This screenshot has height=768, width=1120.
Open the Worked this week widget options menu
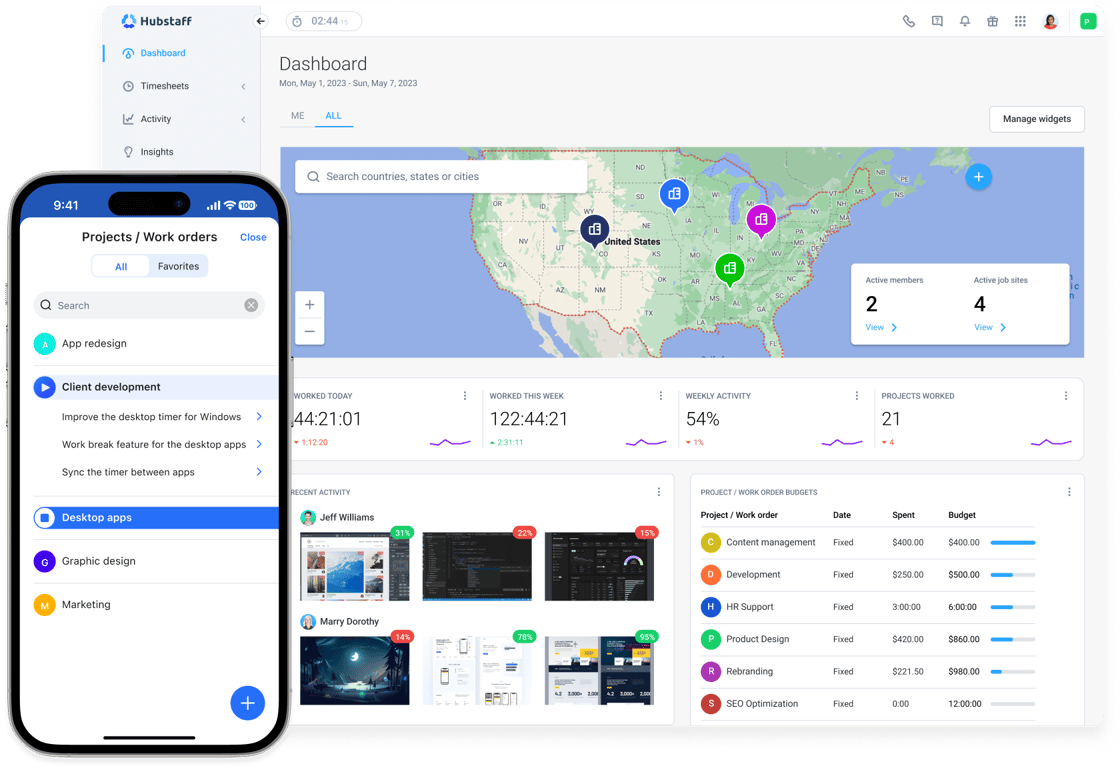(661, 396)
